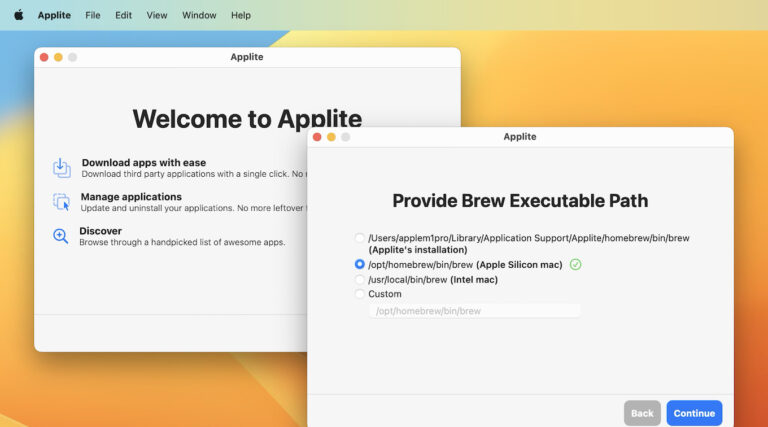Open the View menu
This screenshot has width=768, height=427.
click(x=157, y=15)
